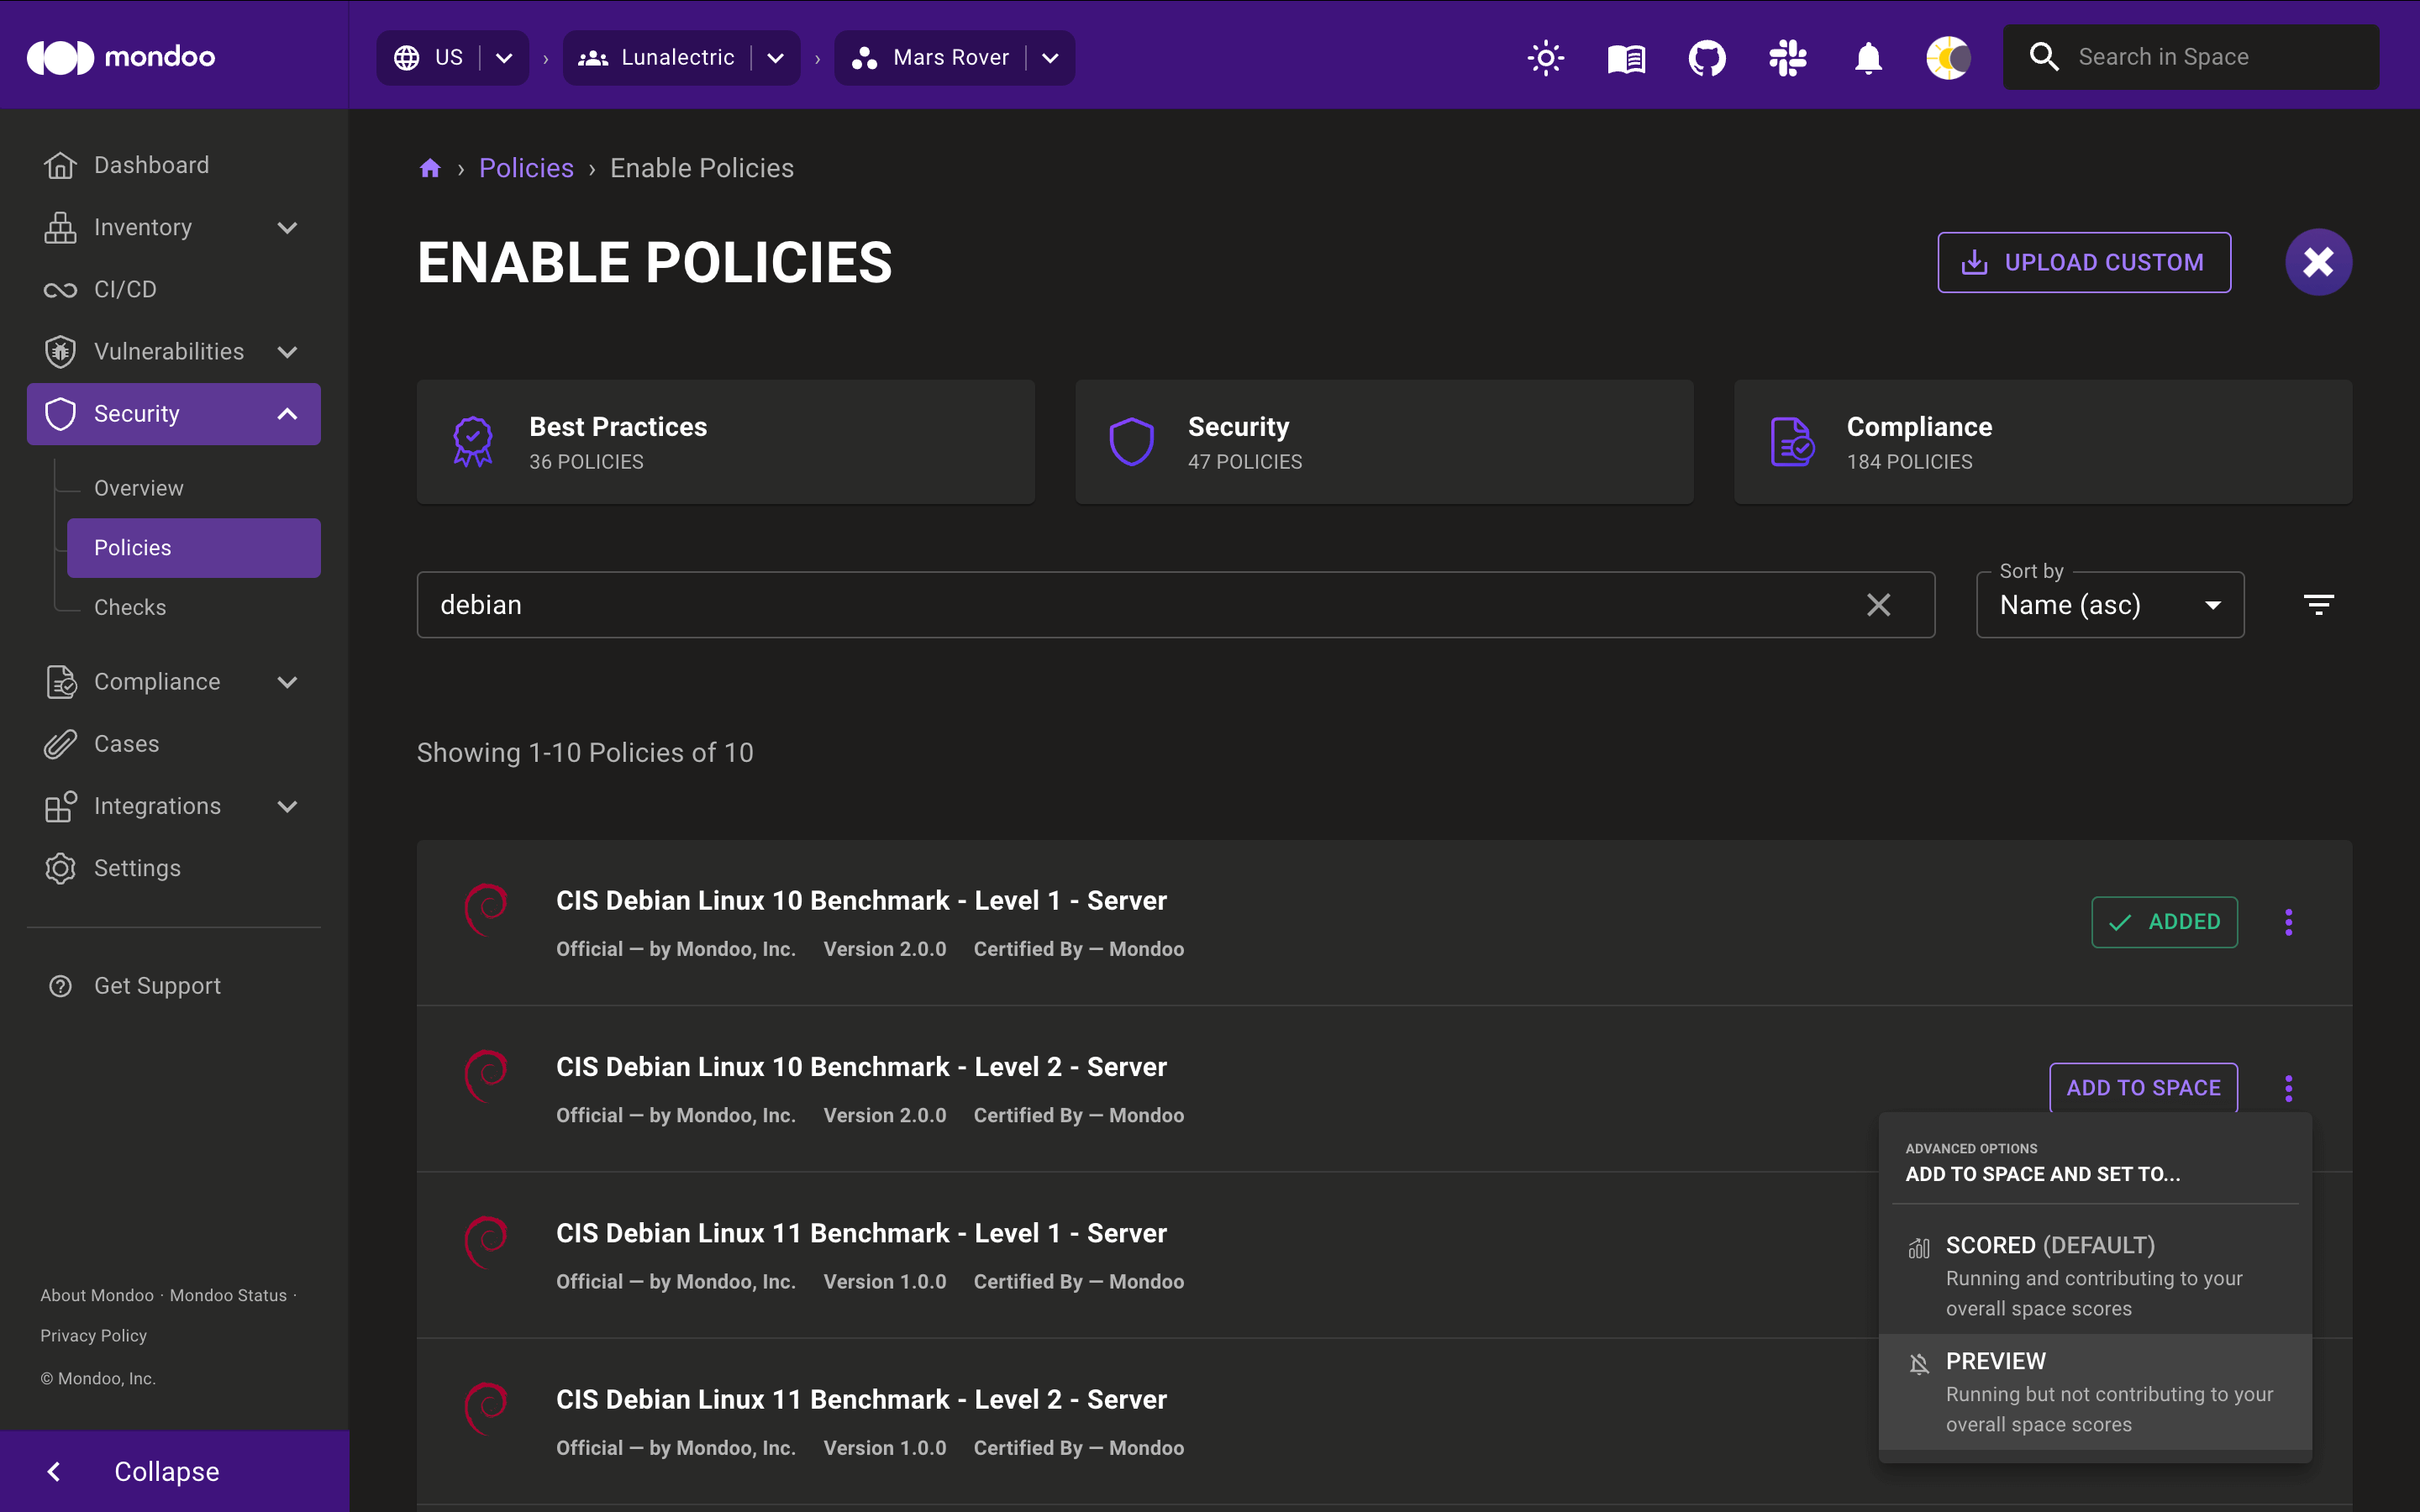Click the search magnifier icon

(x=2044, y=57)
